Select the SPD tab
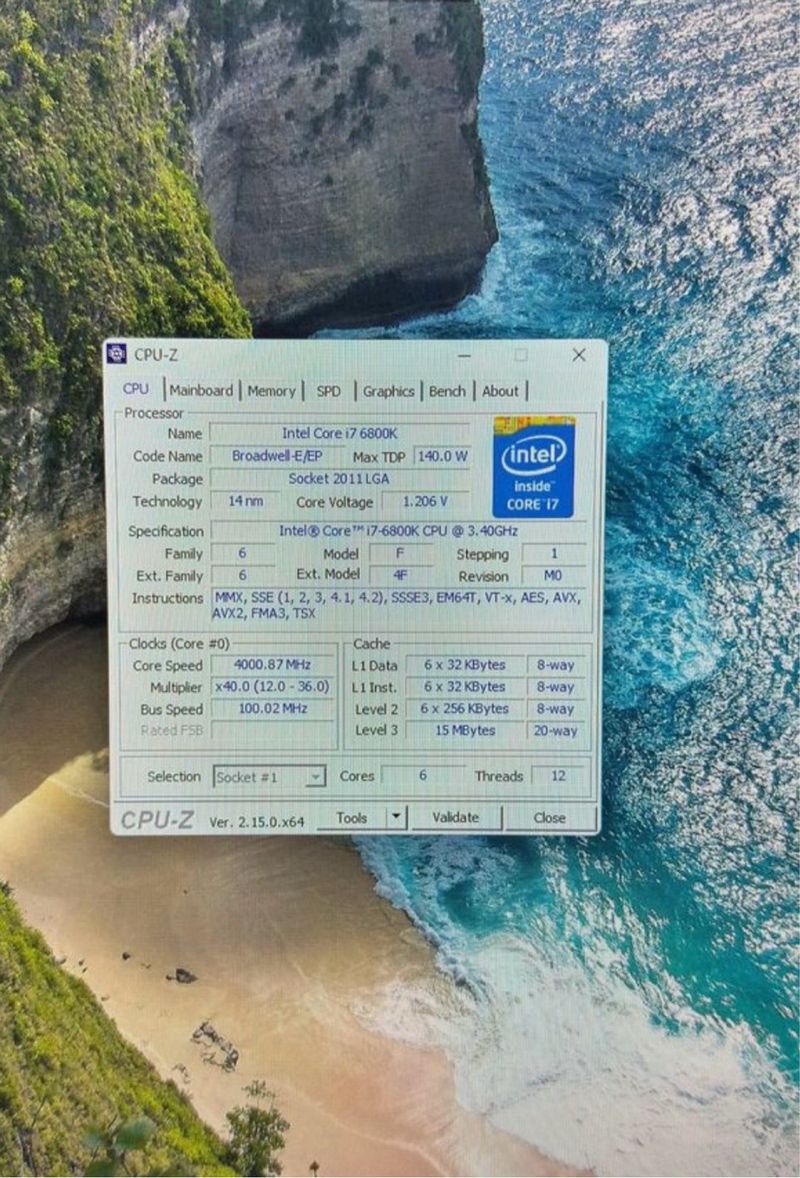The image size is (800, 1178). coord(328,391)
